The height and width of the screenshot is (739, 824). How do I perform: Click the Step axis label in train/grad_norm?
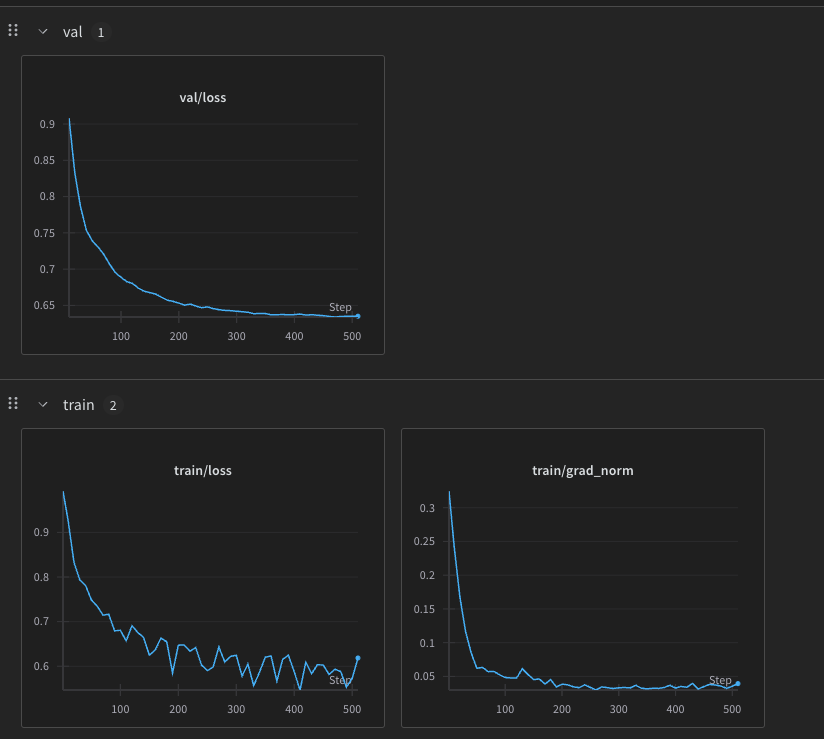tap(720, 681)
